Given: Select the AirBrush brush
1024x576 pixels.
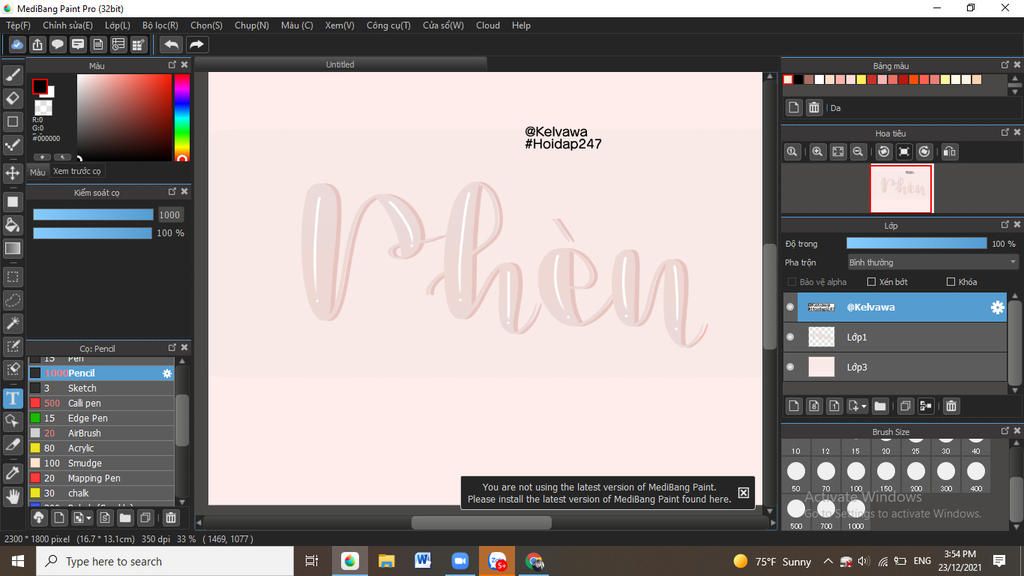Looking at the screenshot, I should coord(101,433).
